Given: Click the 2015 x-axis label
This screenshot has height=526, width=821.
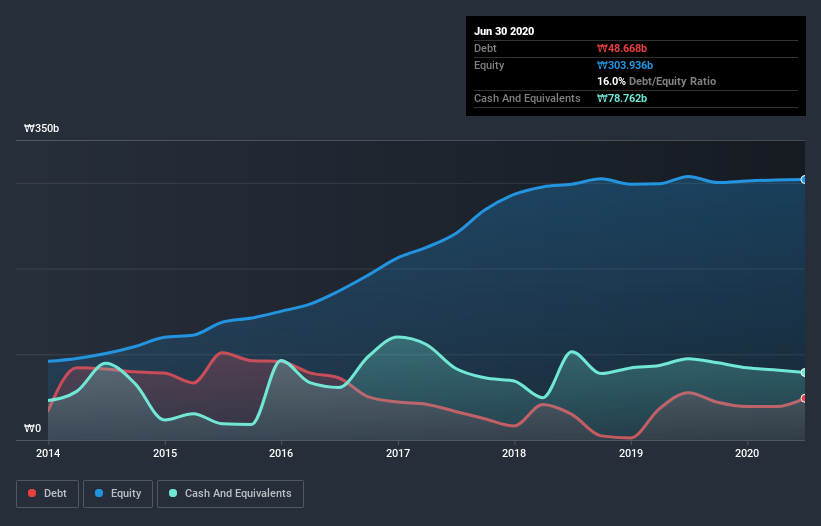Looking at the screenshot, I should click(165, 453).
